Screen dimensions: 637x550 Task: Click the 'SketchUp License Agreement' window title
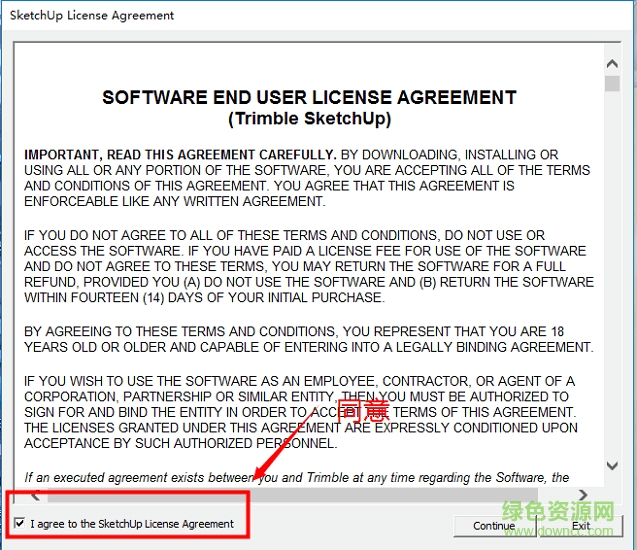(x=92, y=15)
